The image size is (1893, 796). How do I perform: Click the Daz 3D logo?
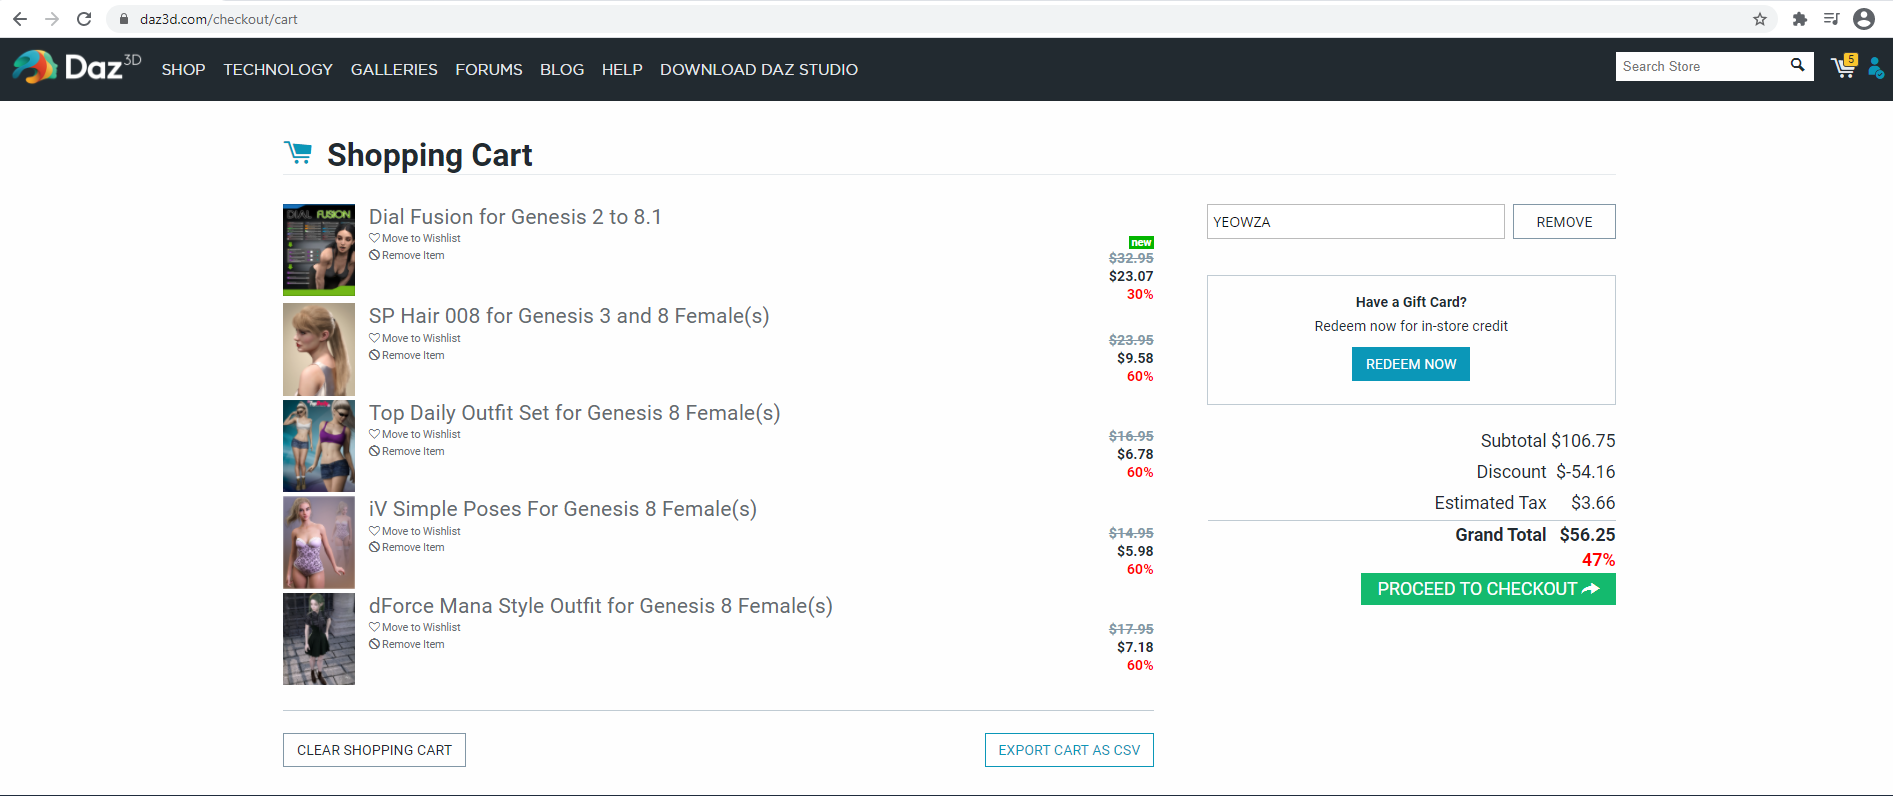[x=76, y=67]
